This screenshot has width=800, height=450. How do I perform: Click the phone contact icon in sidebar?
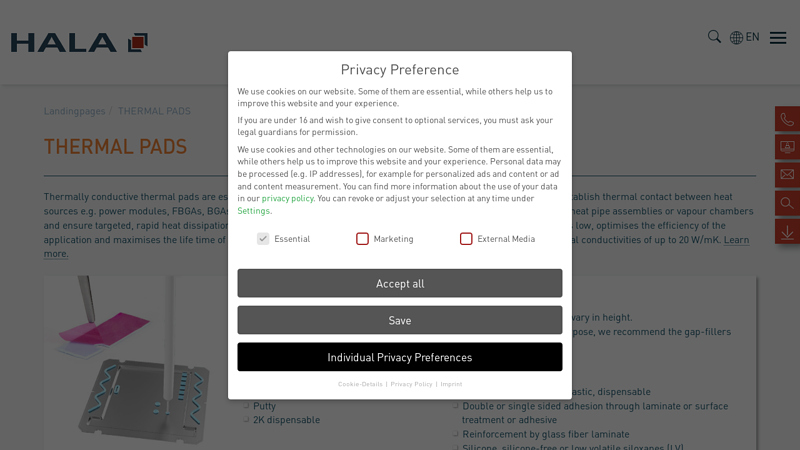pyautogui.click(x=787, y=119)
